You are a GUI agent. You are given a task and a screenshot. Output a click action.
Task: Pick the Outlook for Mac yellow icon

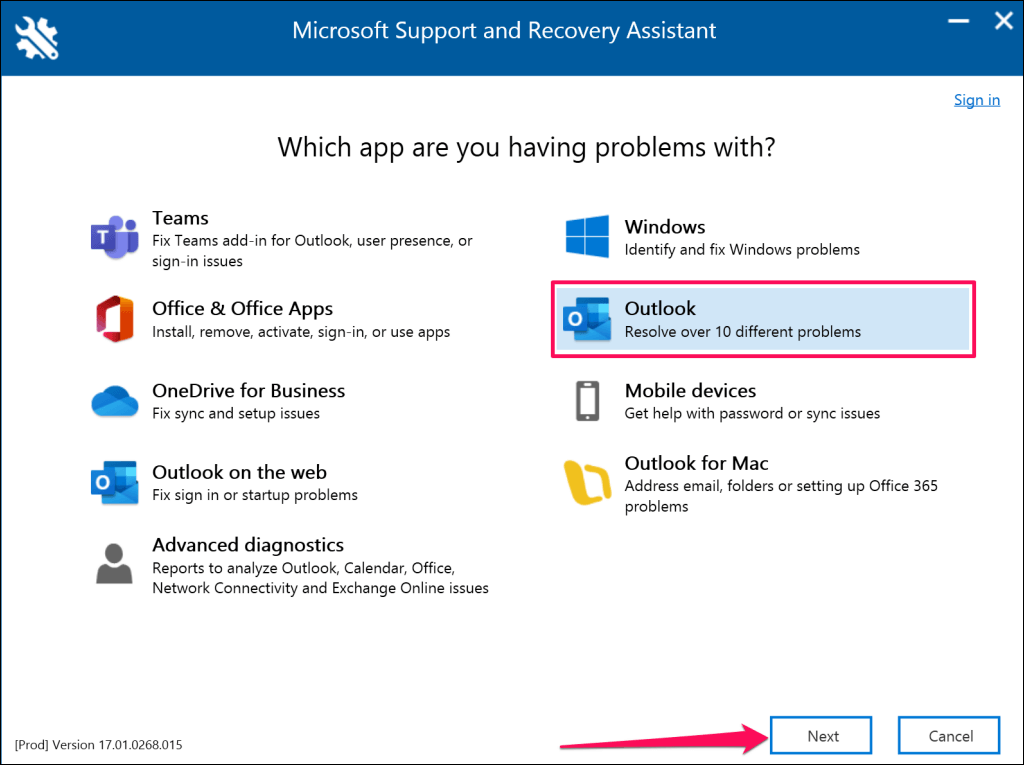[x=587, y=483]
